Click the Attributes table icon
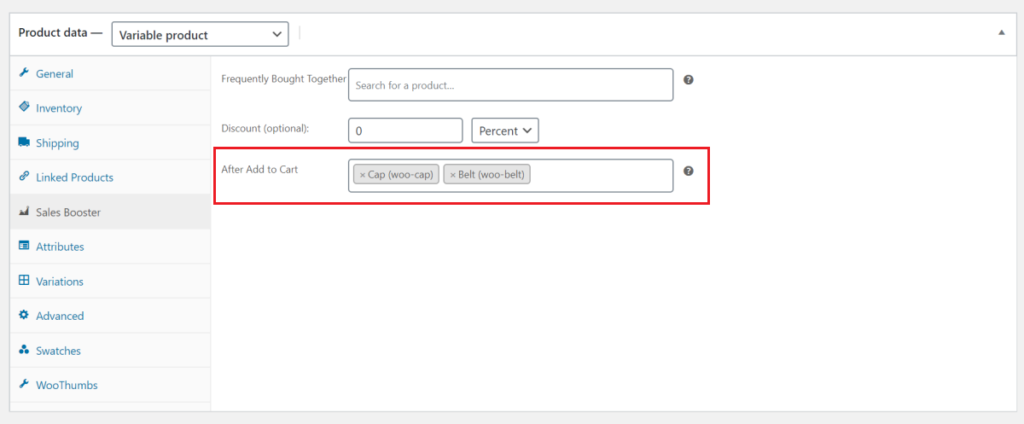 click(x=24, y=246)
